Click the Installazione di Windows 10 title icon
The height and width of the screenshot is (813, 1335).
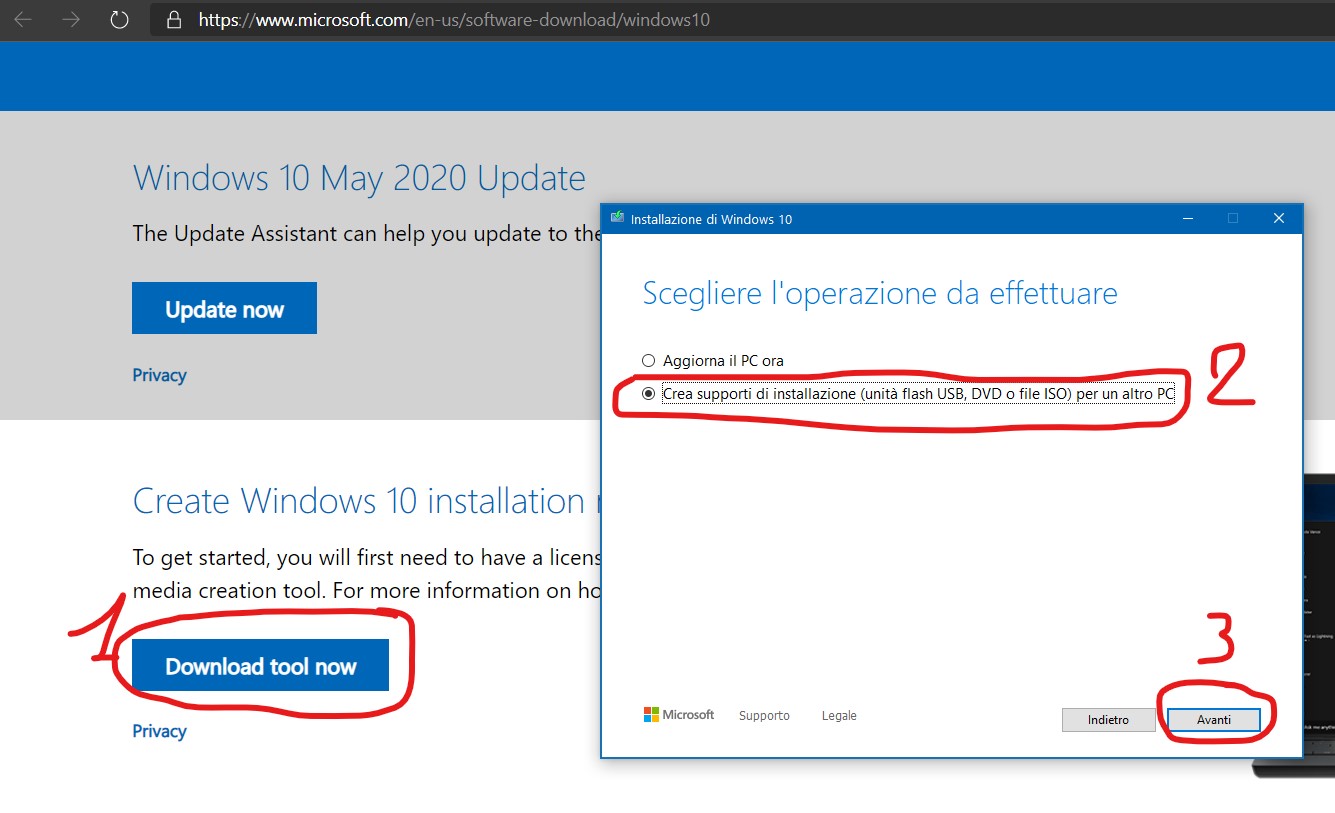click(617, 219)
